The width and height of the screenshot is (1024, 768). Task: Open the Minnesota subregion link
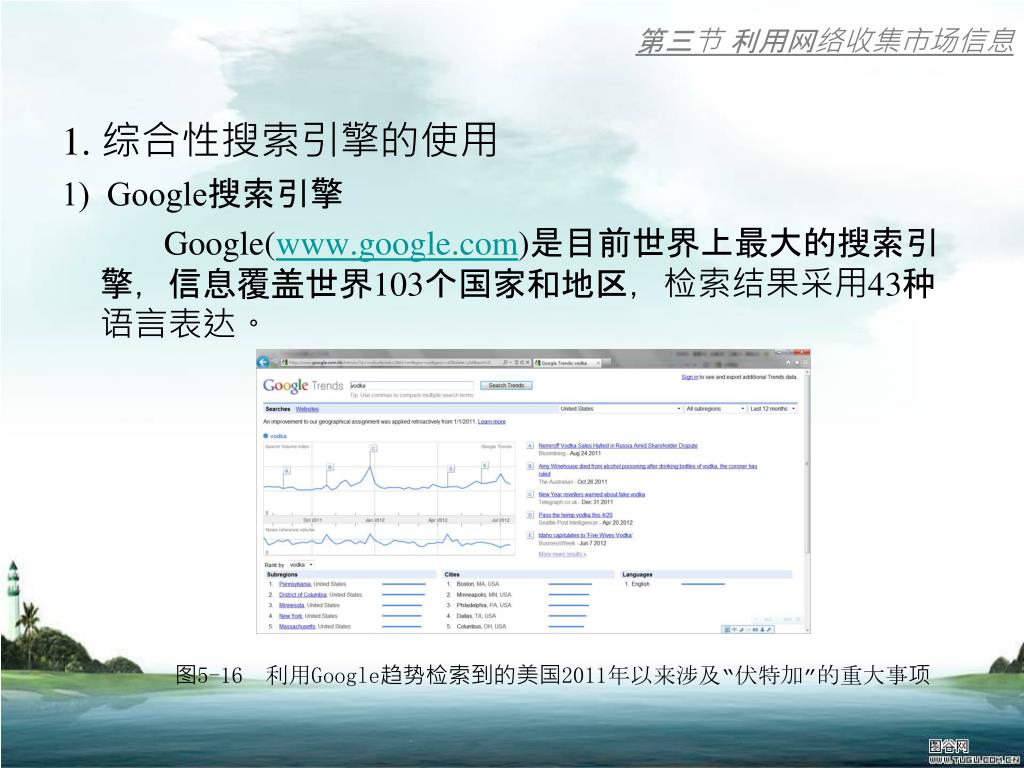click(x=291, y=605)
